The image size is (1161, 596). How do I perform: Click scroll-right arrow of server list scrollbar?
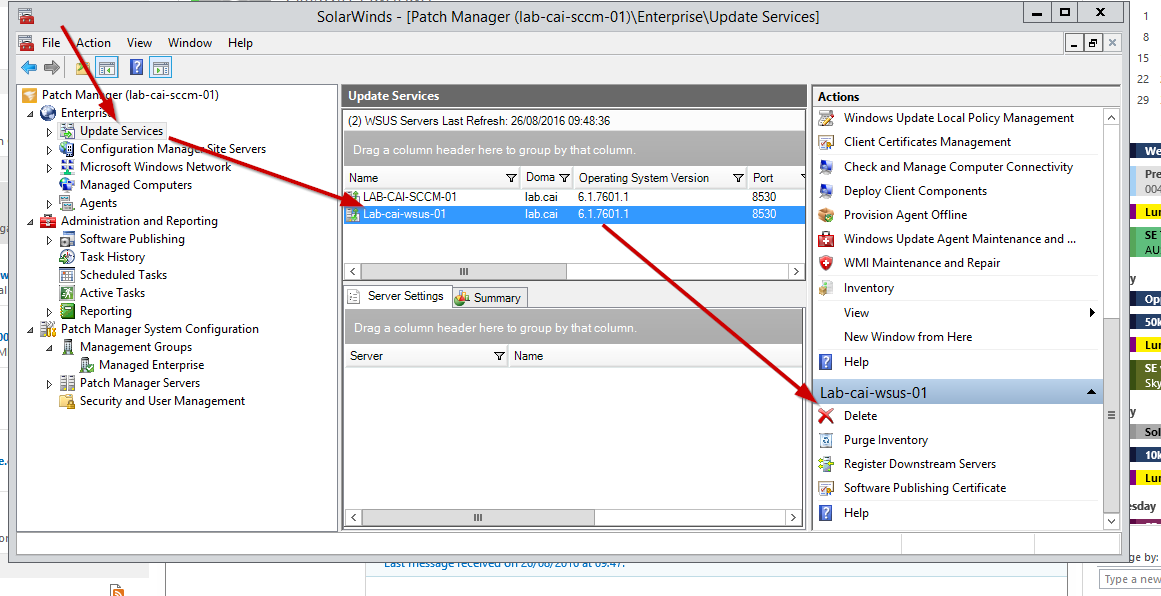[796, 272]
